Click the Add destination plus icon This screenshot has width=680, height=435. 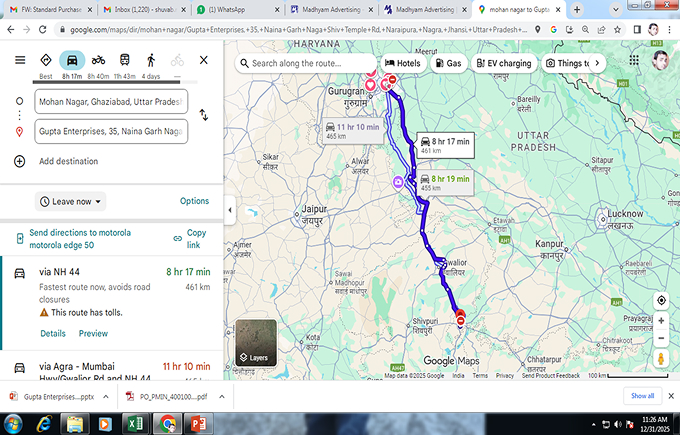[x=20, y=161]
